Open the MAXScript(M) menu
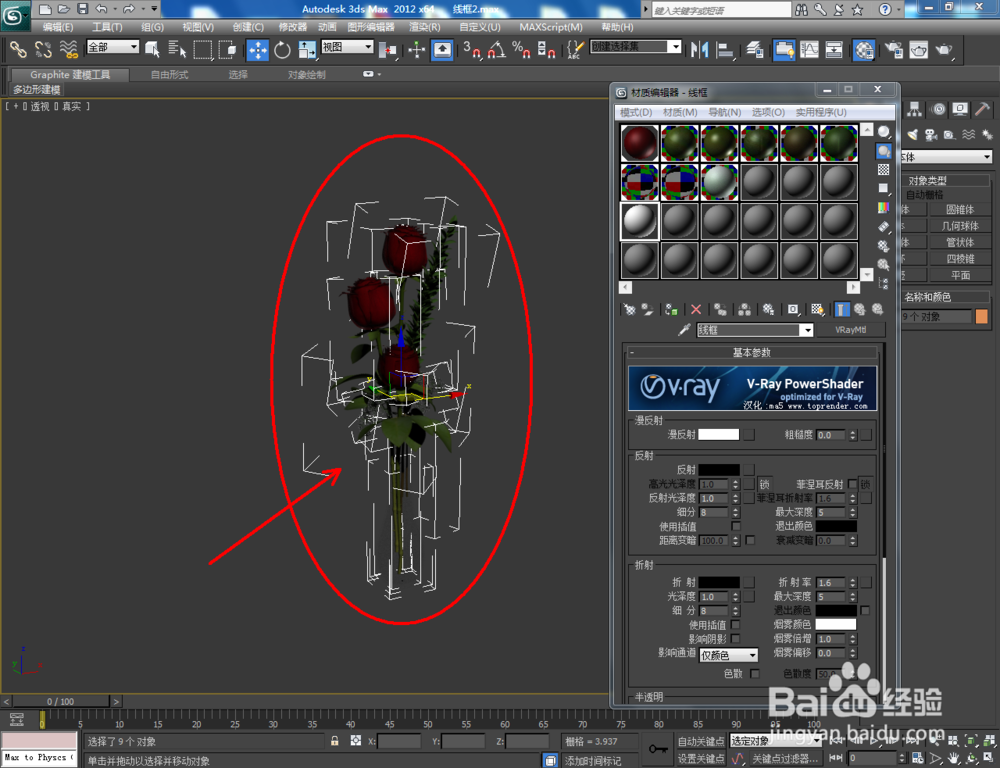 550,27
